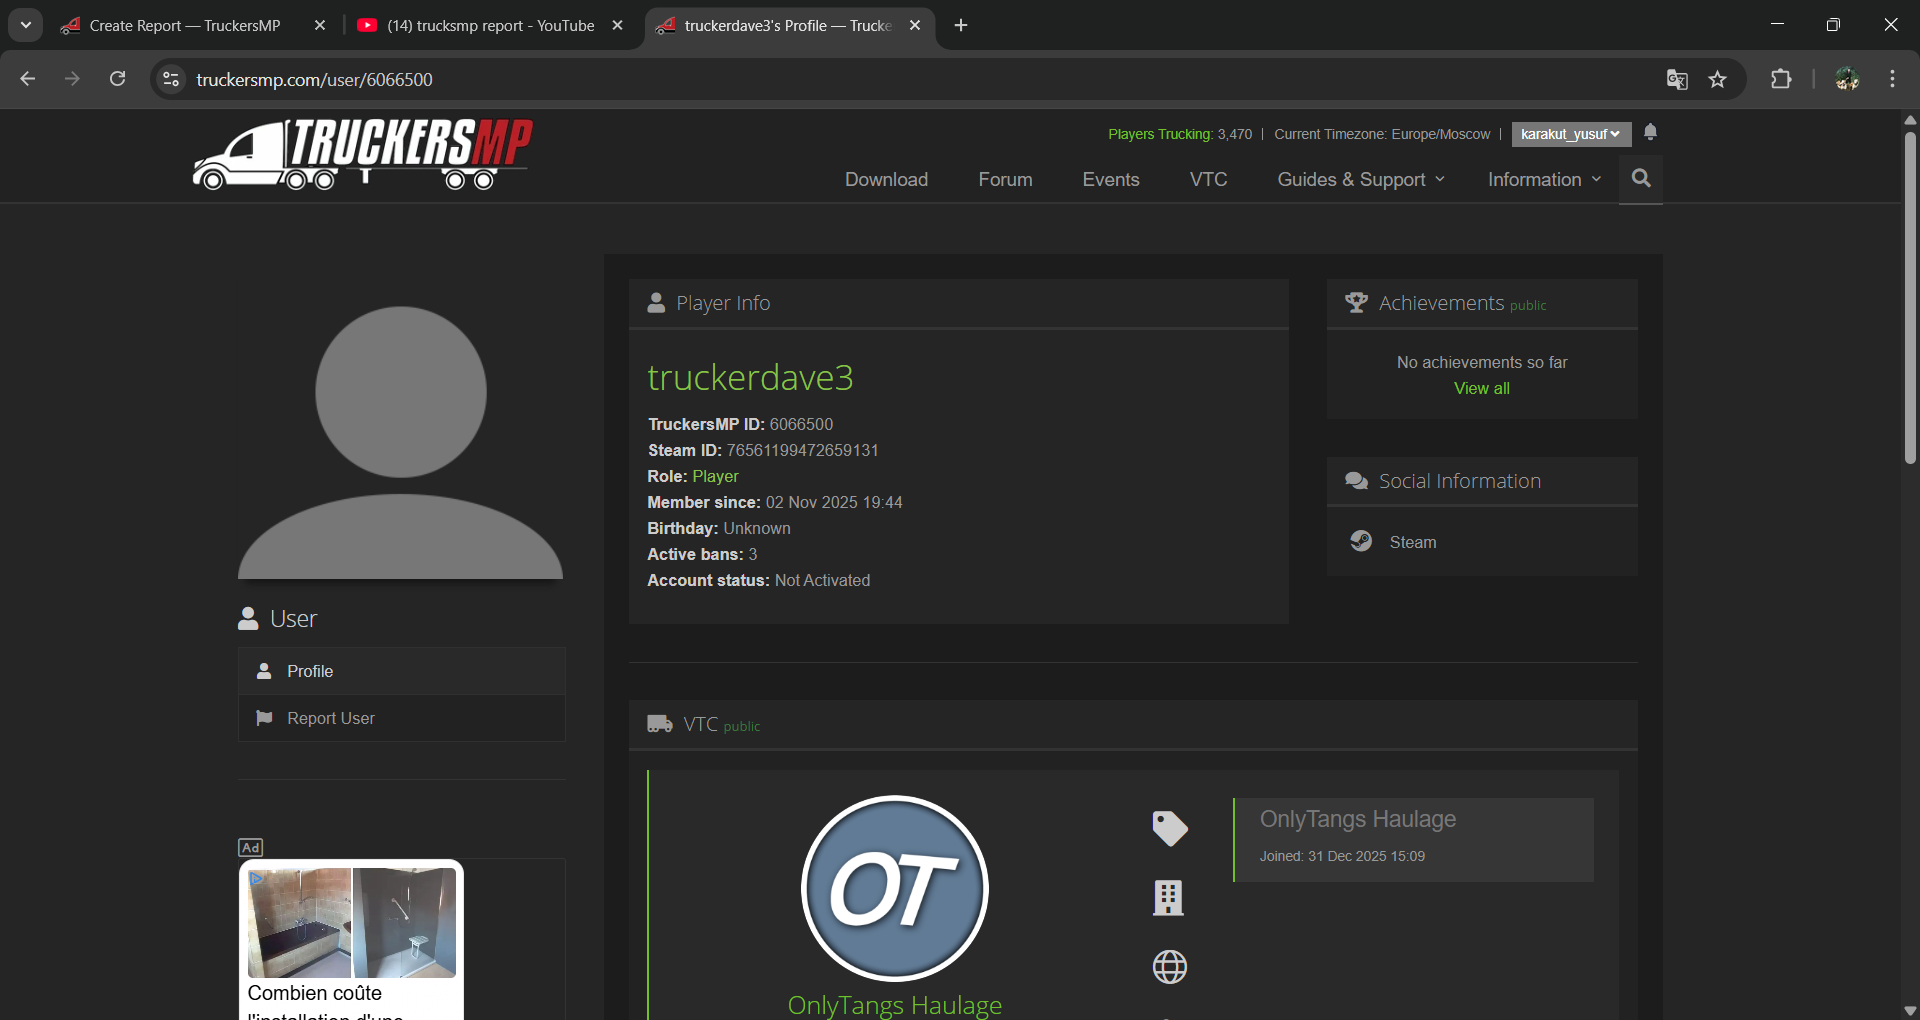Click the VTC building icon

(1168, 897)
